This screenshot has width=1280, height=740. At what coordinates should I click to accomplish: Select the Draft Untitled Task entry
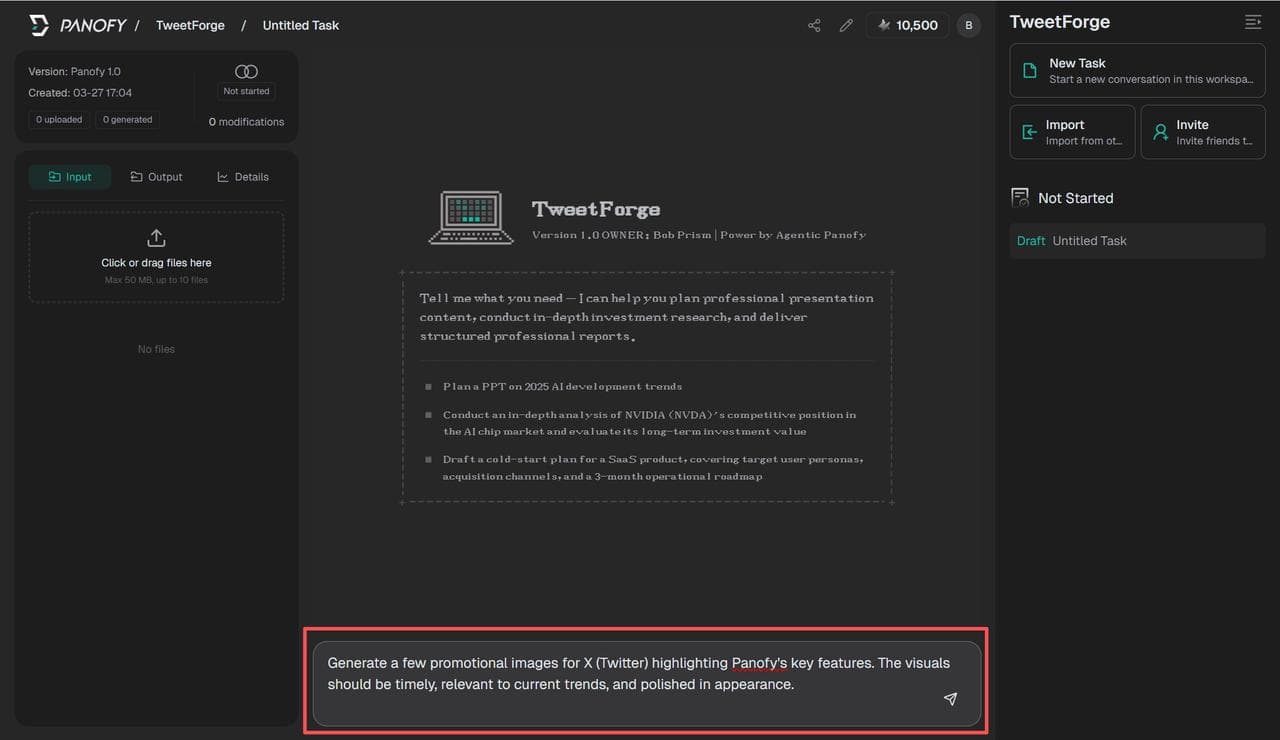tap(1090, 240)
